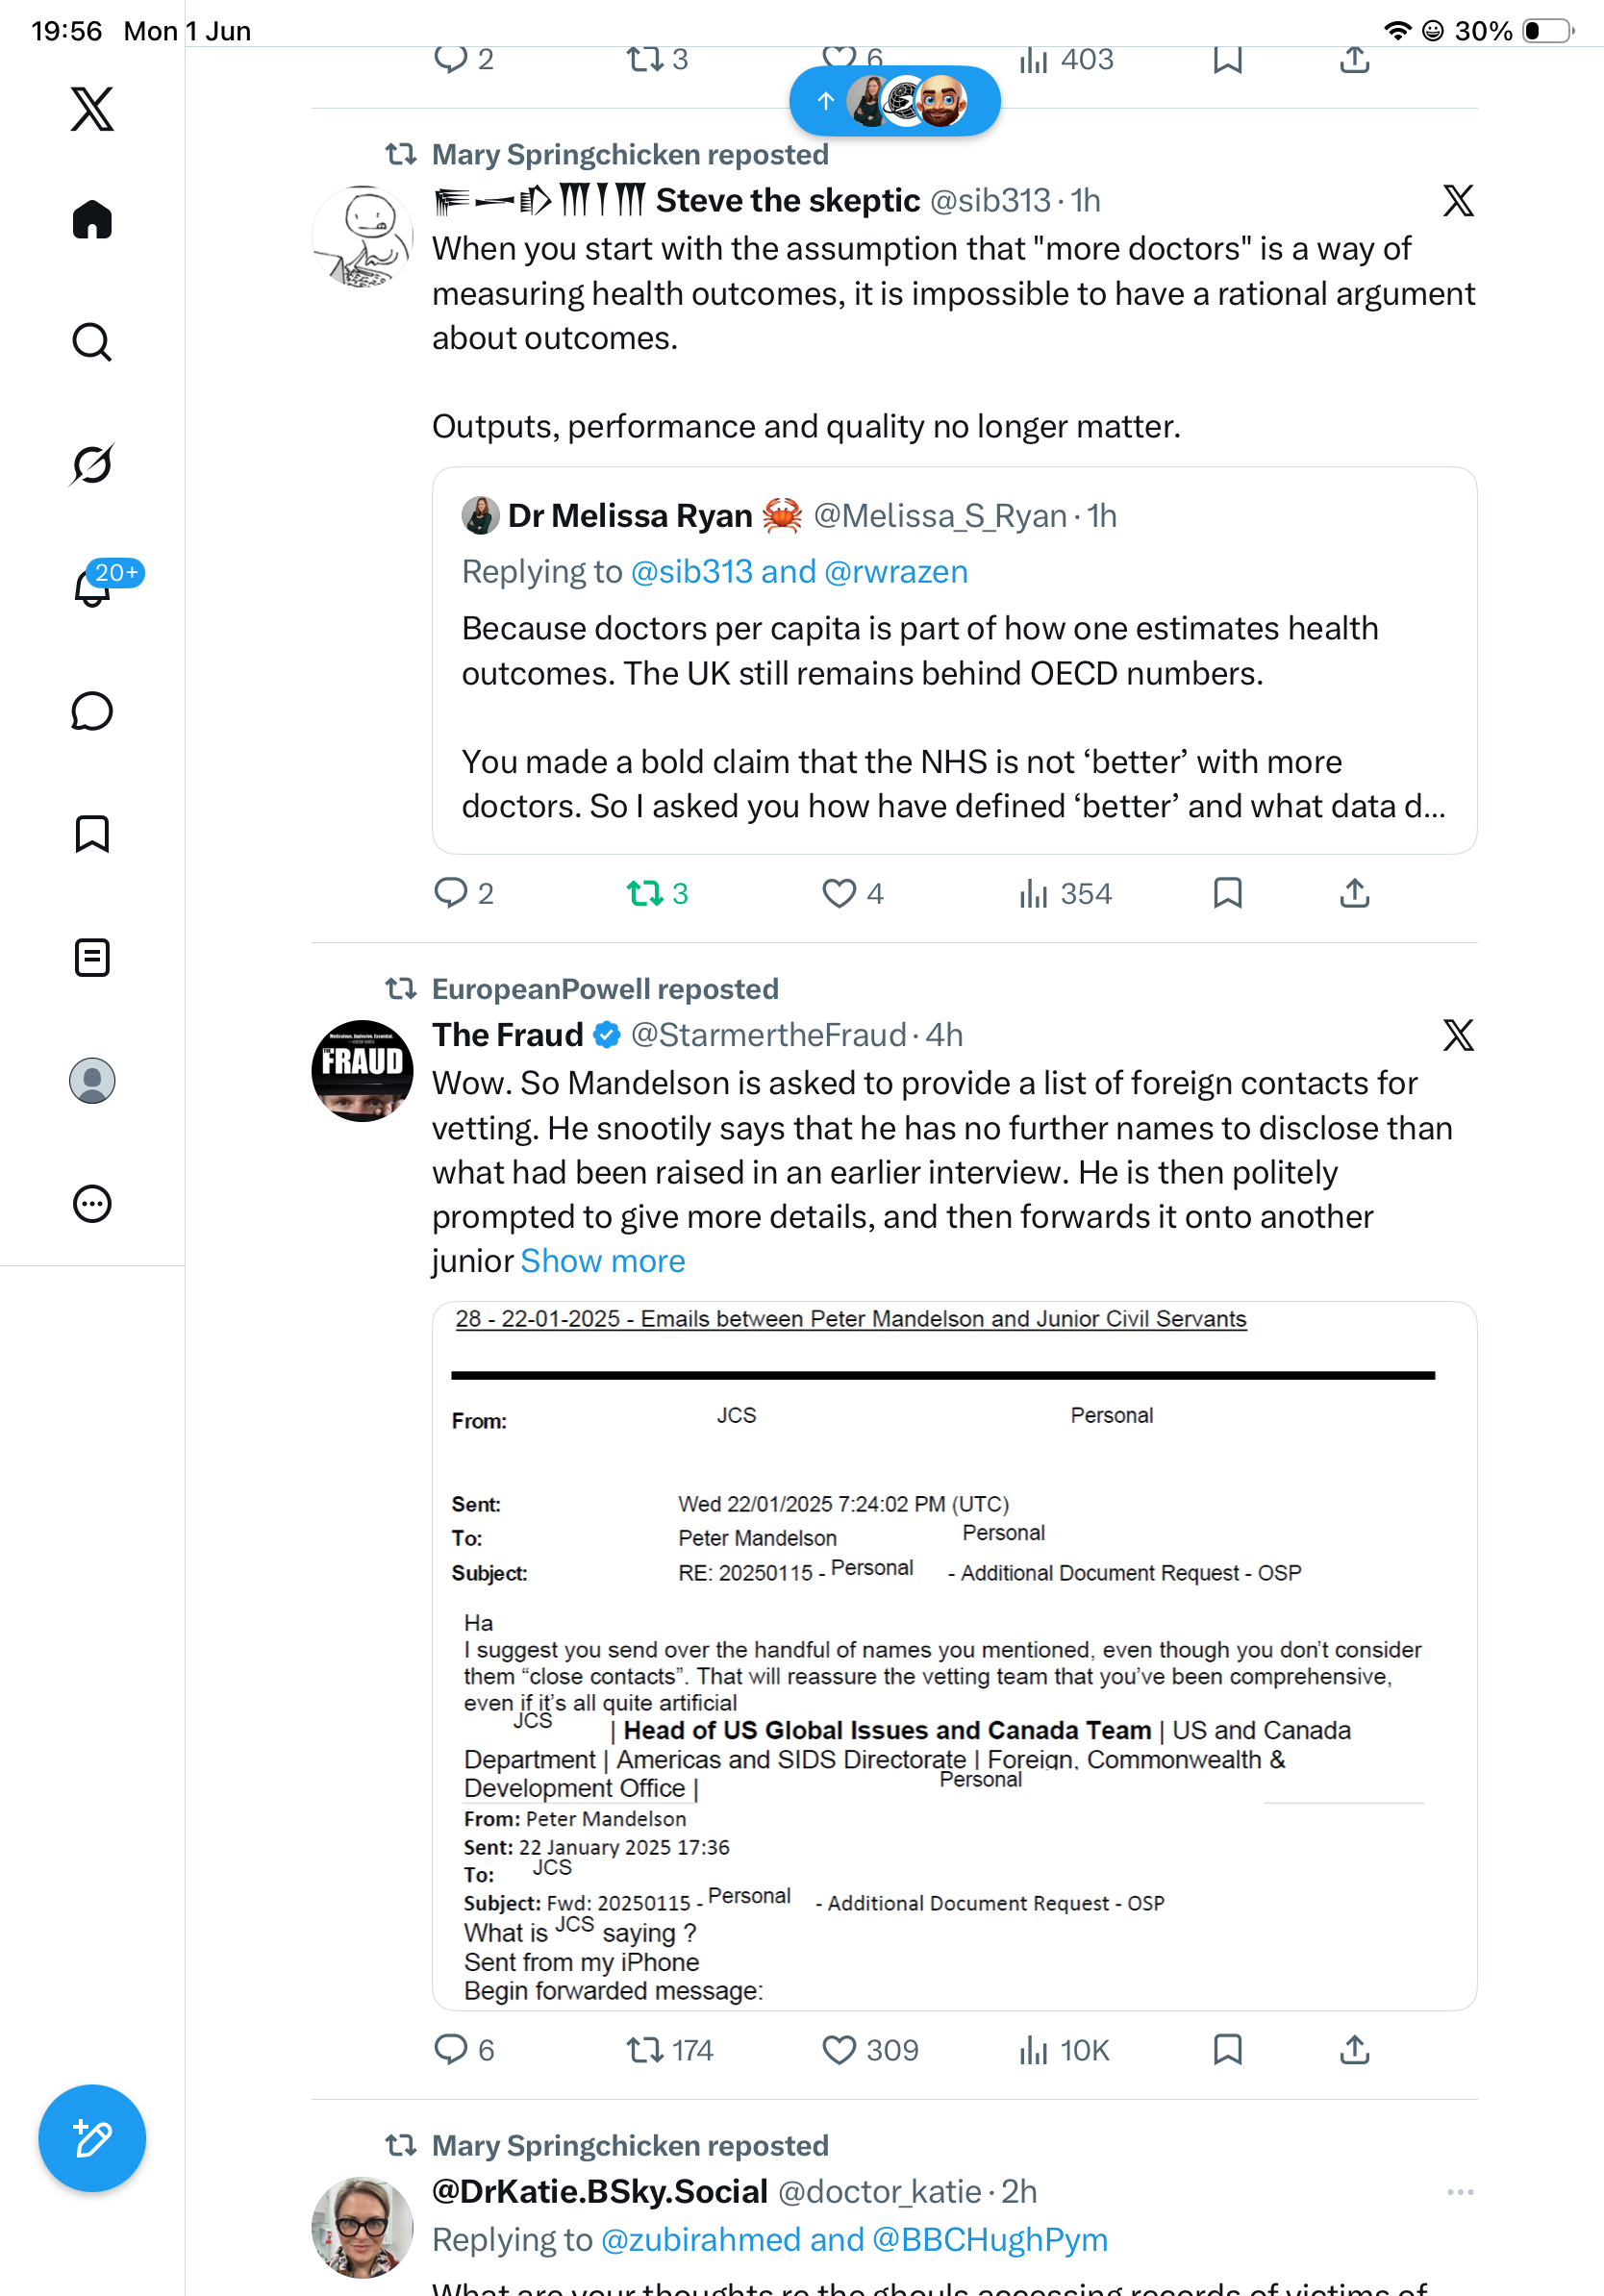The height and width of the screenshot is (2296, 1604).
Task: Open Profile avatar in sidebar
Action: (x=92, y=1081)
